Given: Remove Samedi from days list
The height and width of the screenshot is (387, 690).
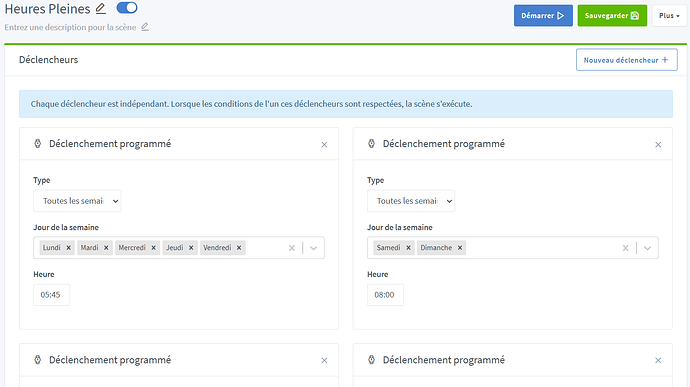Looking at the screenshot, I should [x=408, y=248].
